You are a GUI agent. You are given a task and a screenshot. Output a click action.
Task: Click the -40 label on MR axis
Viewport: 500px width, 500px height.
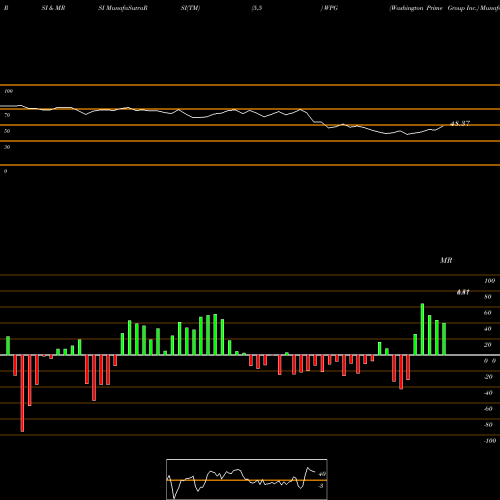point(488,393)
